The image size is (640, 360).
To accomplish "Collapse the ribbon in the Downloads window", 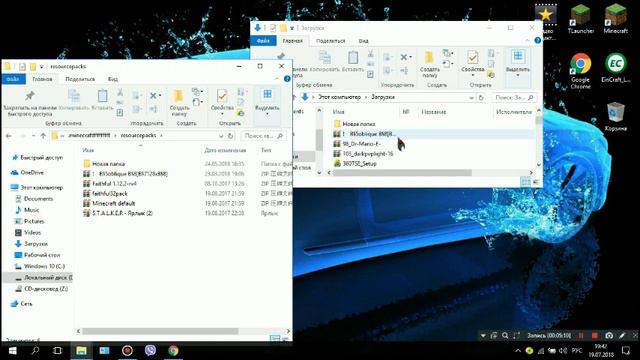I will (x=527, y=40).
